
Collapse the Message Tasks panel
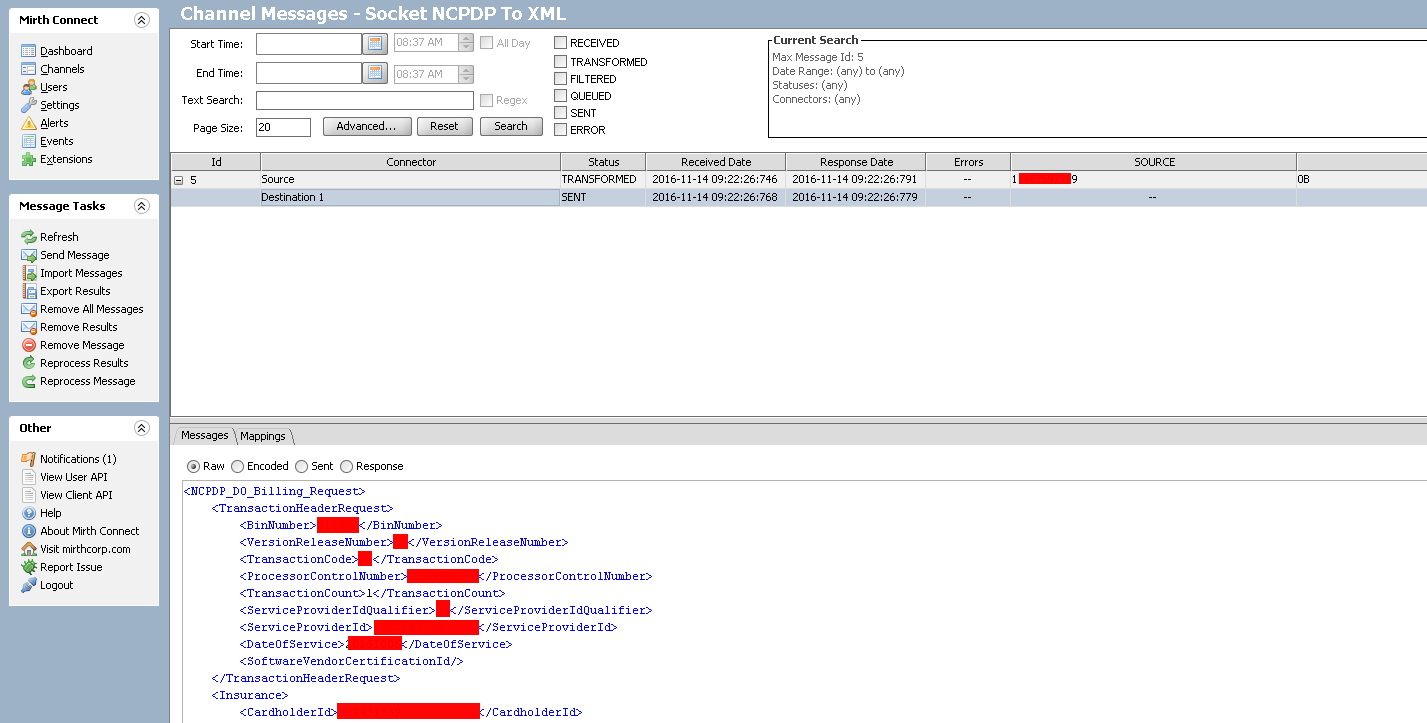click(141, 206)
